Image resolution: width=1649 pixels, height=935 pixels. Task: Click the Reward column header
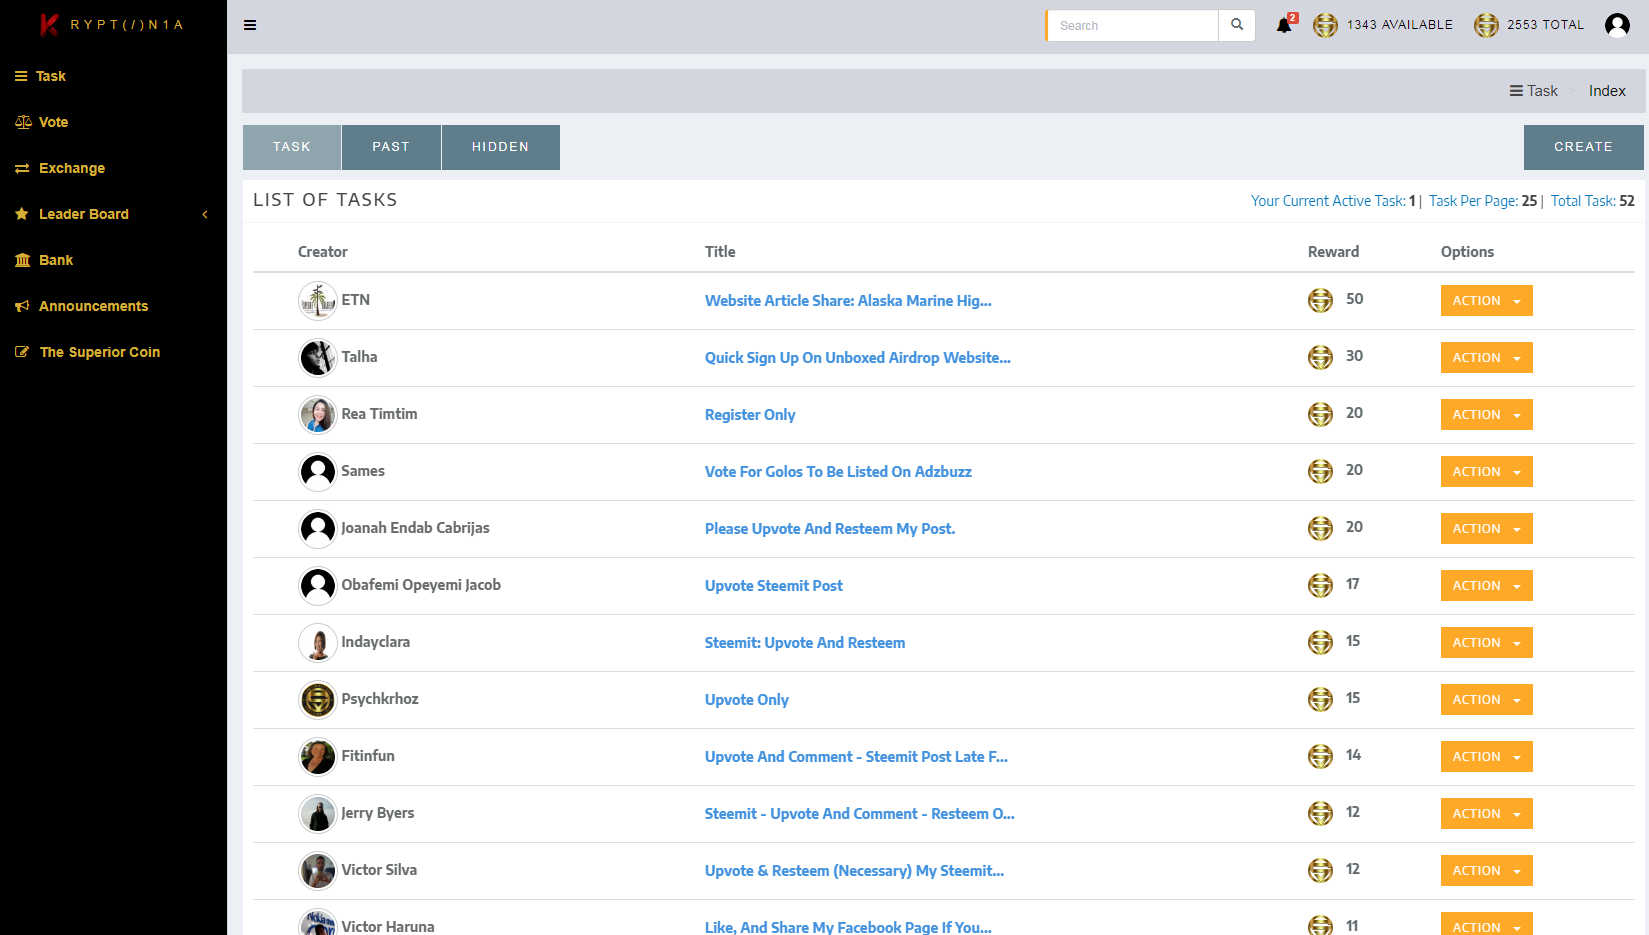pos(1333,252)
